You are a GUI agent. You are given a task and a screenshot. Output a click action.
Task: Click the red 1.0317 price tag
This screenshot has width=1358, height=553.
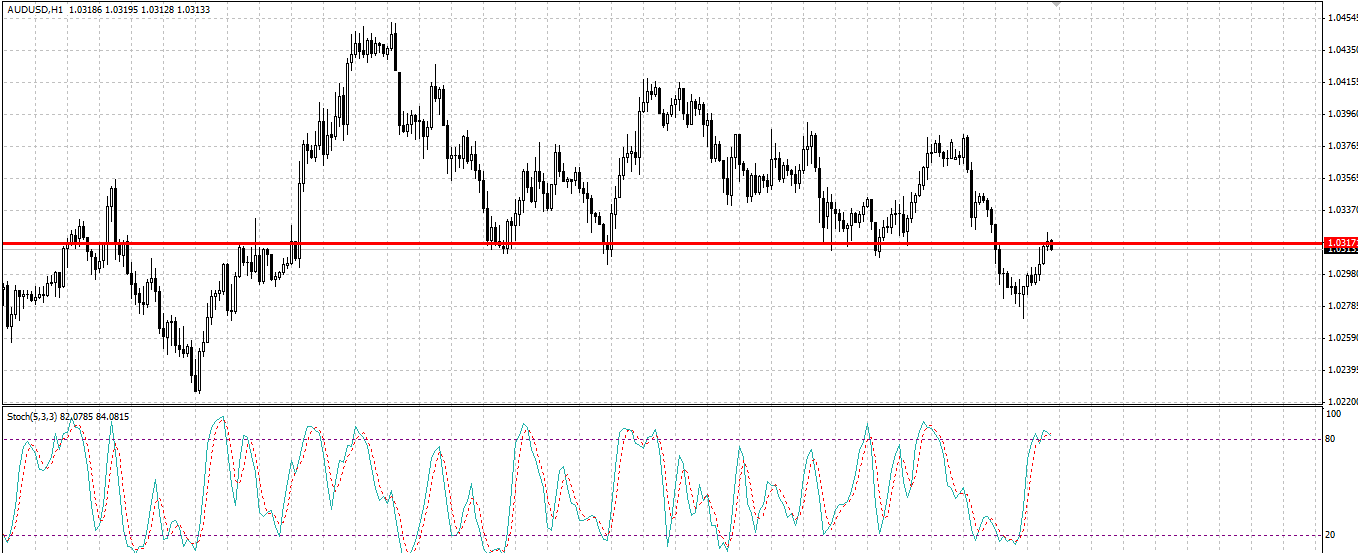click(1340, 243)
